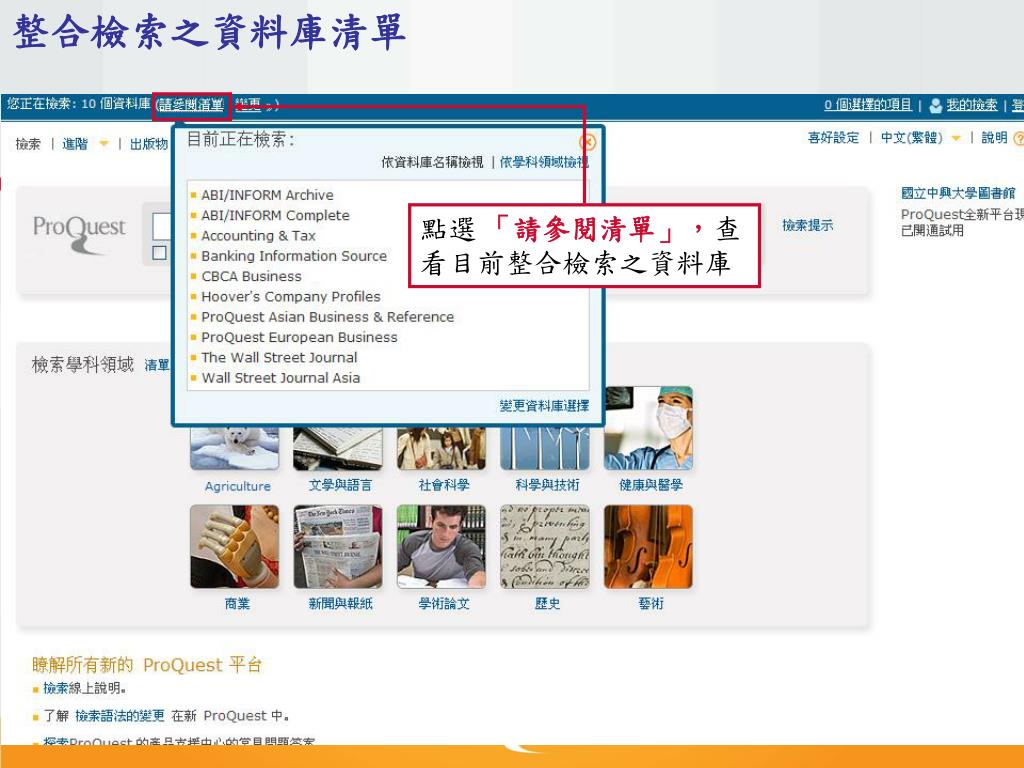This screenshot has height=768, width=1024.
Task: Open the 檢索語法的變更 link
Action: (120, 716)
